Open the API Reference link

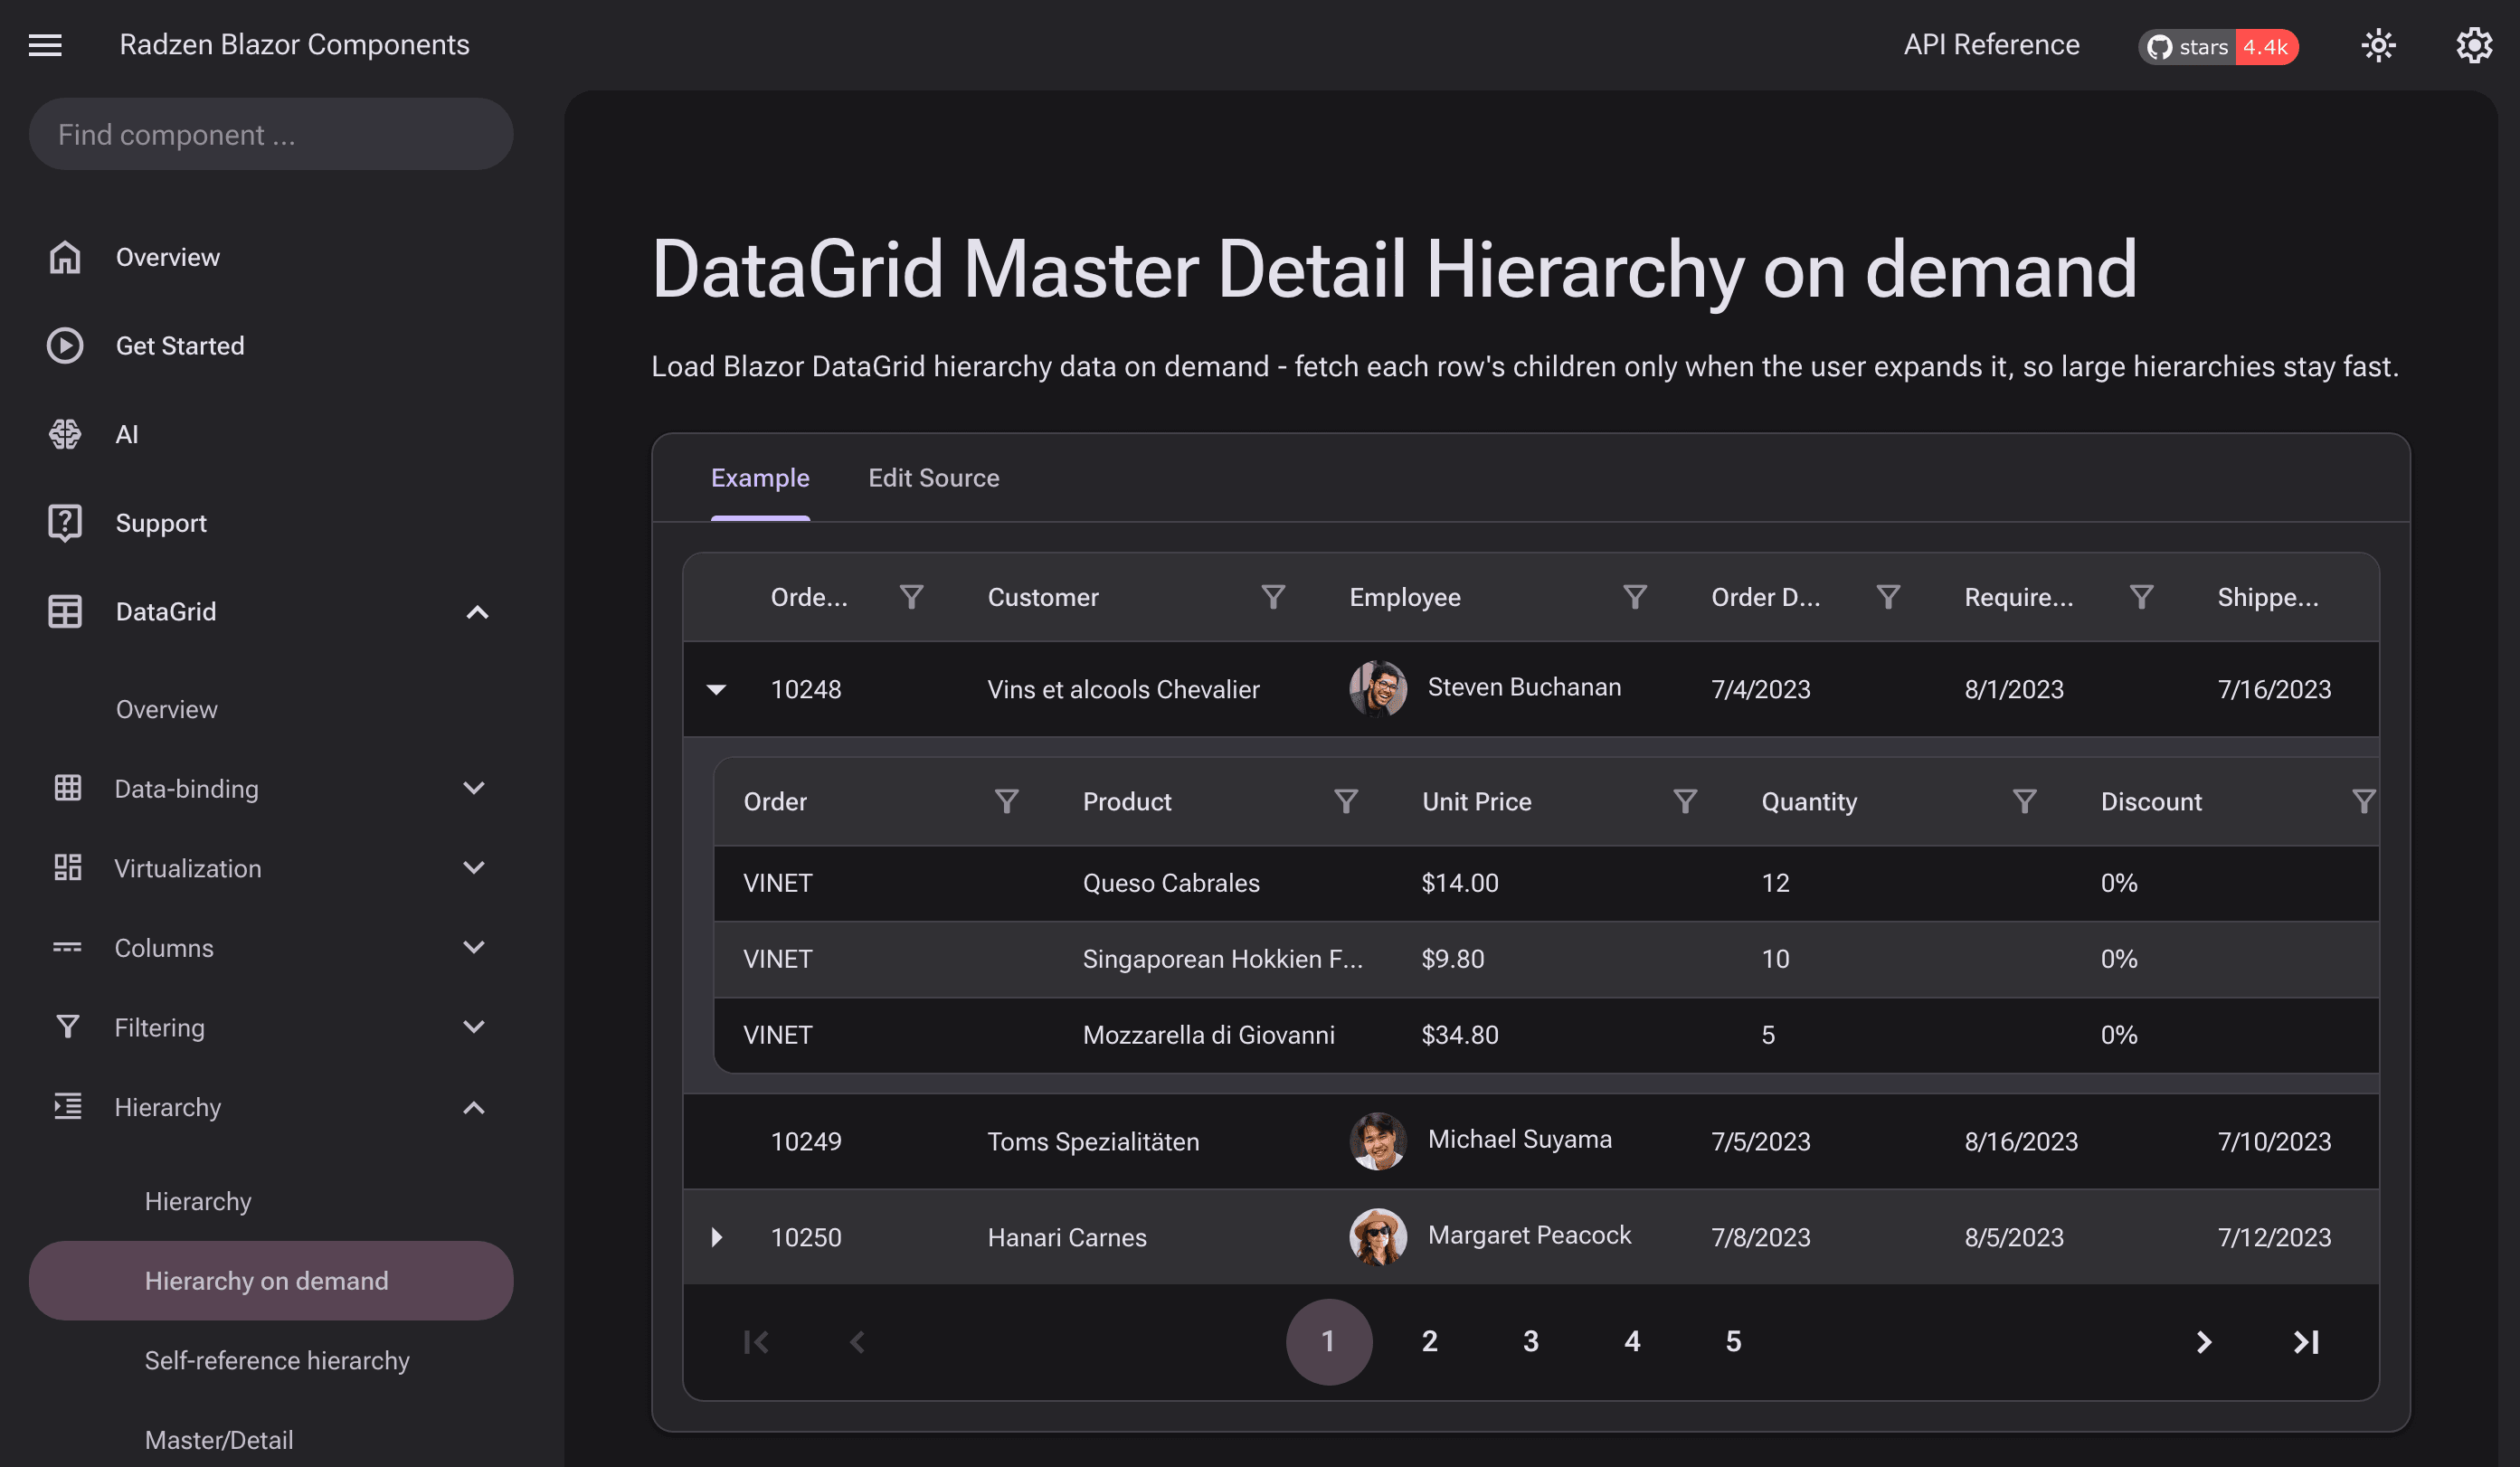tap(1991, 45)
